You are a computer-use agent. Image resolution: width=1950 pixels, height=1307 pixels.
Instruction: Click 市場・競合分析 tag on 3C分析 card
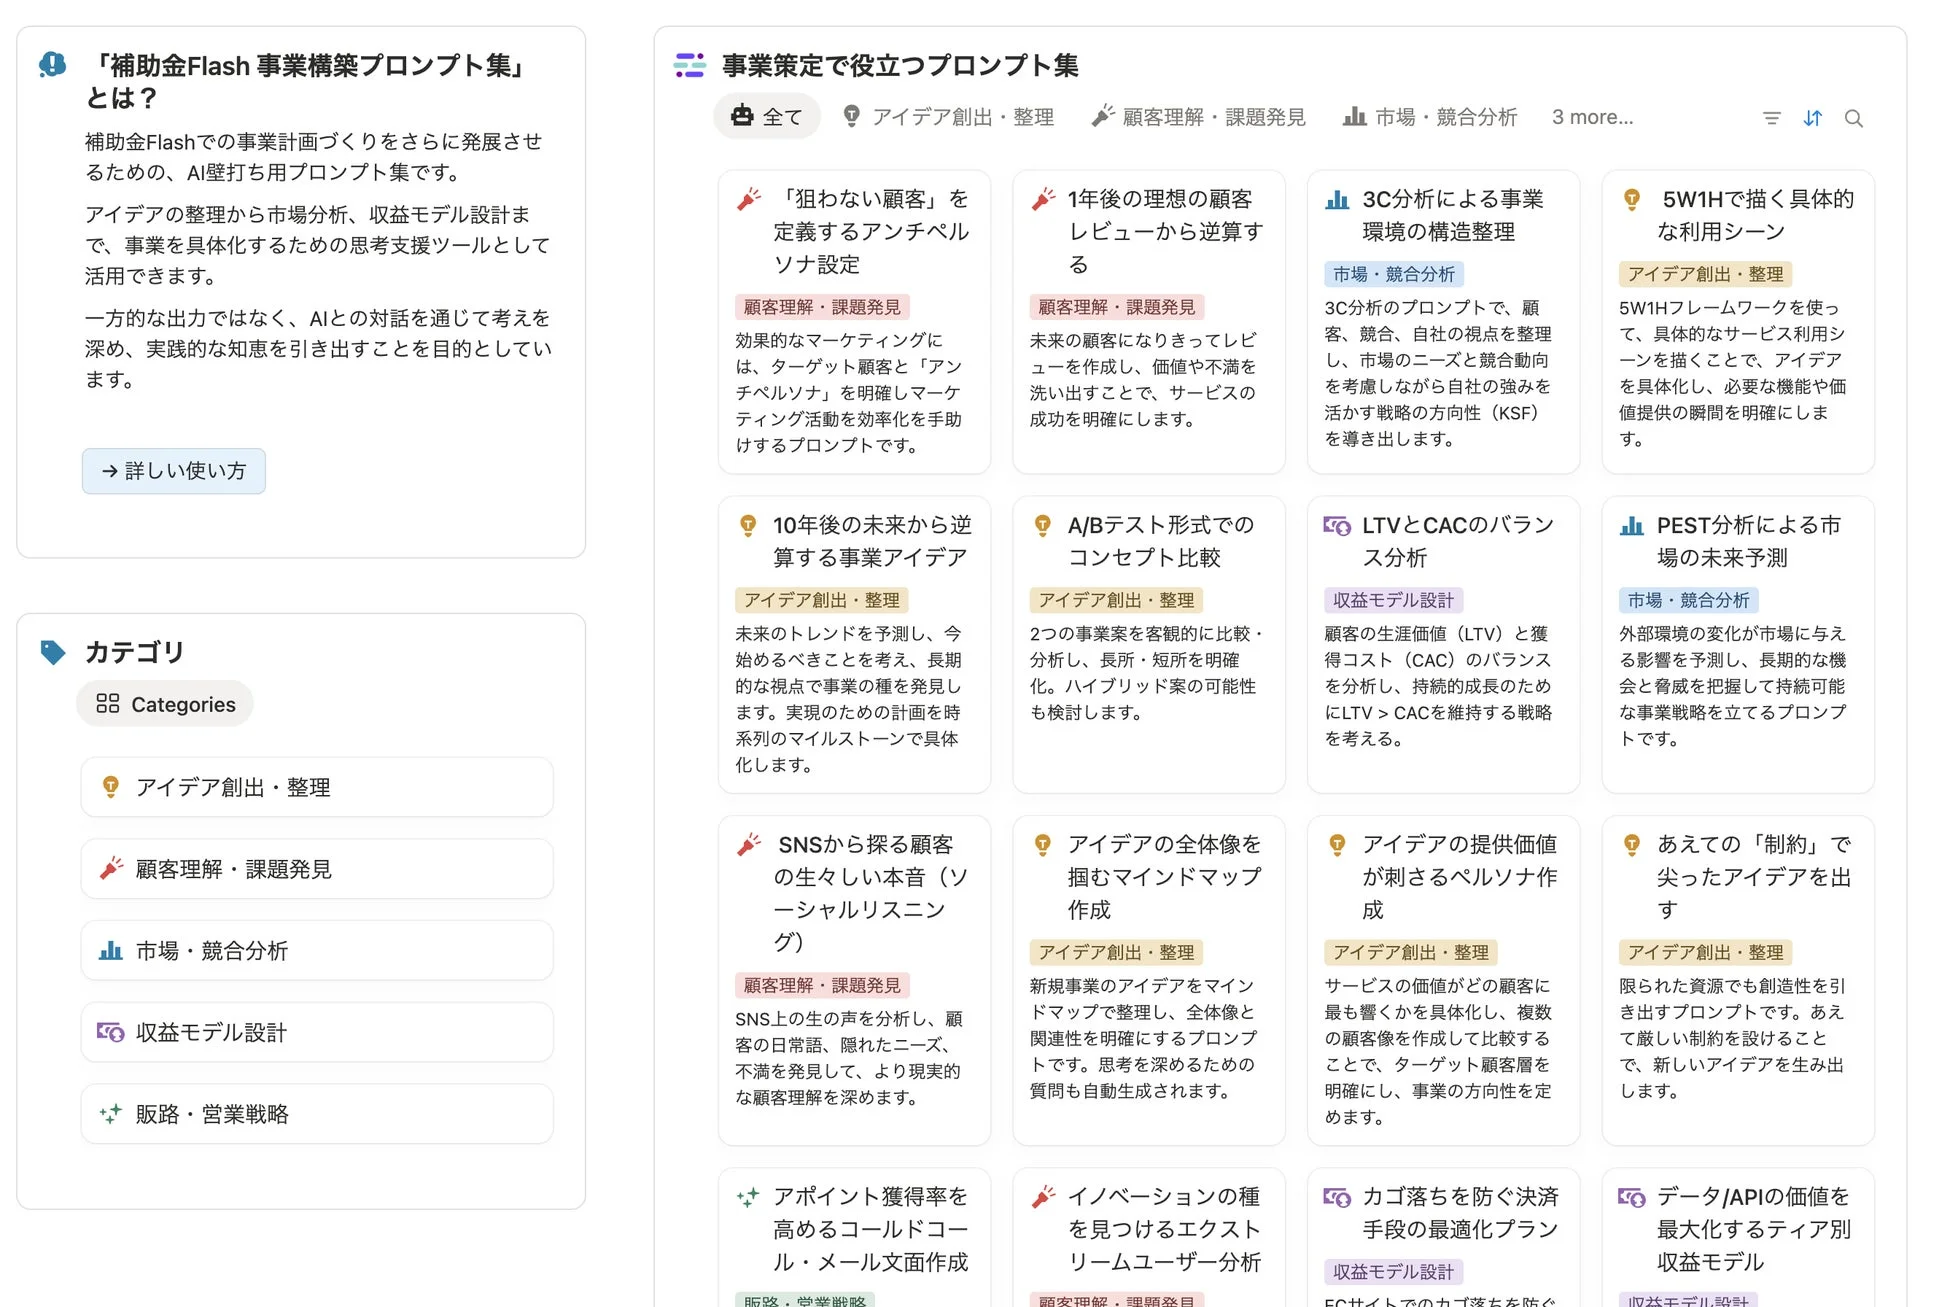pos(1393,274)
